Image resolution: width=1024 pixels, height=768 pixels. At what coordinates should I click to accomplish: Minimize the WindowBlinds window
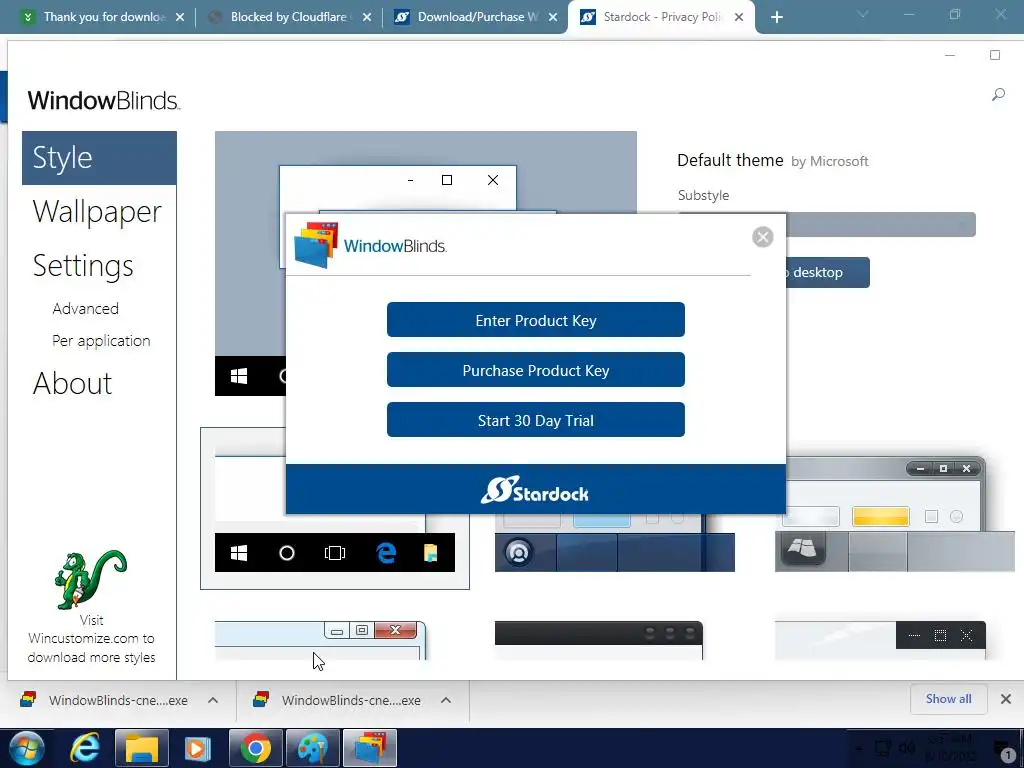point(950,56)
